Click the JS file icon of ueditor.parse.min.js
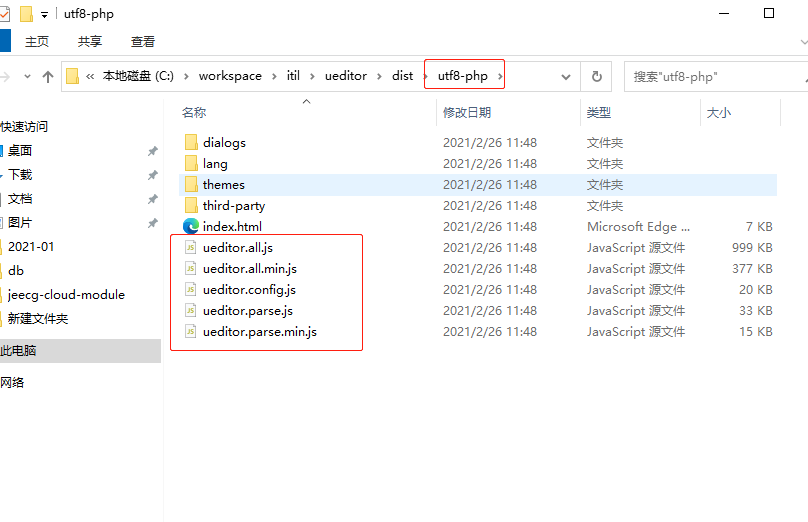 pyautogui.click(x=191, y=332)
